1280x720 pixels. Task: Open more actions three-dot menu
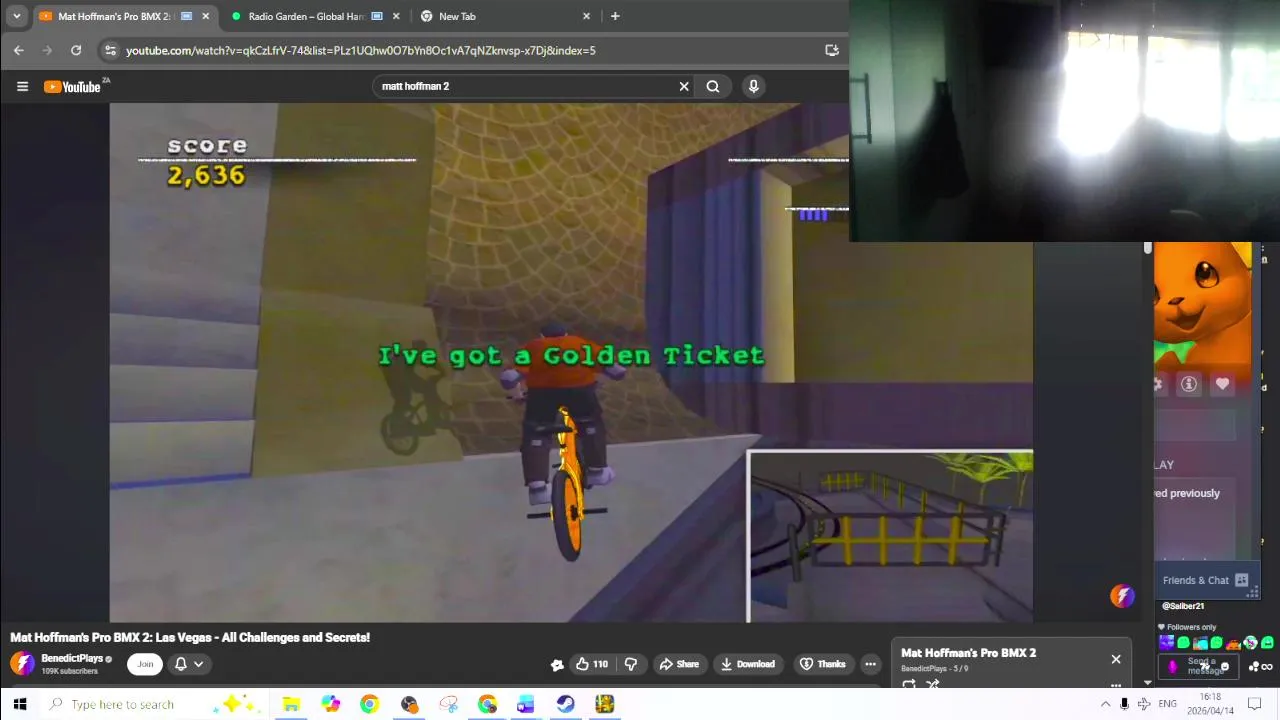point(870,664)
